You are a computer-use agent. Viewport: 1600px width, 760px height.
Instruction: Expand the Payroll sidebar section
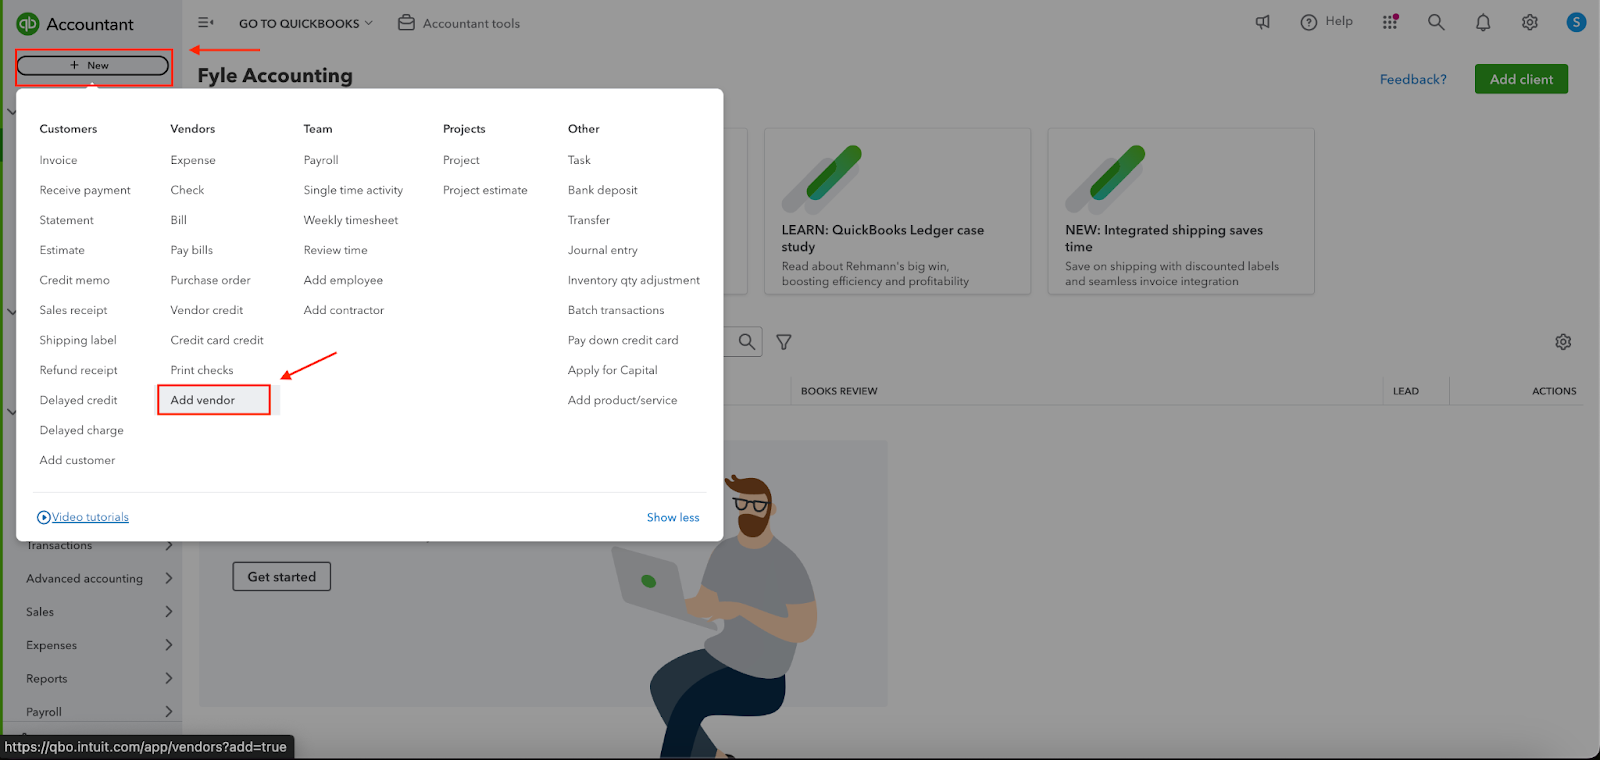click(98, 711)
